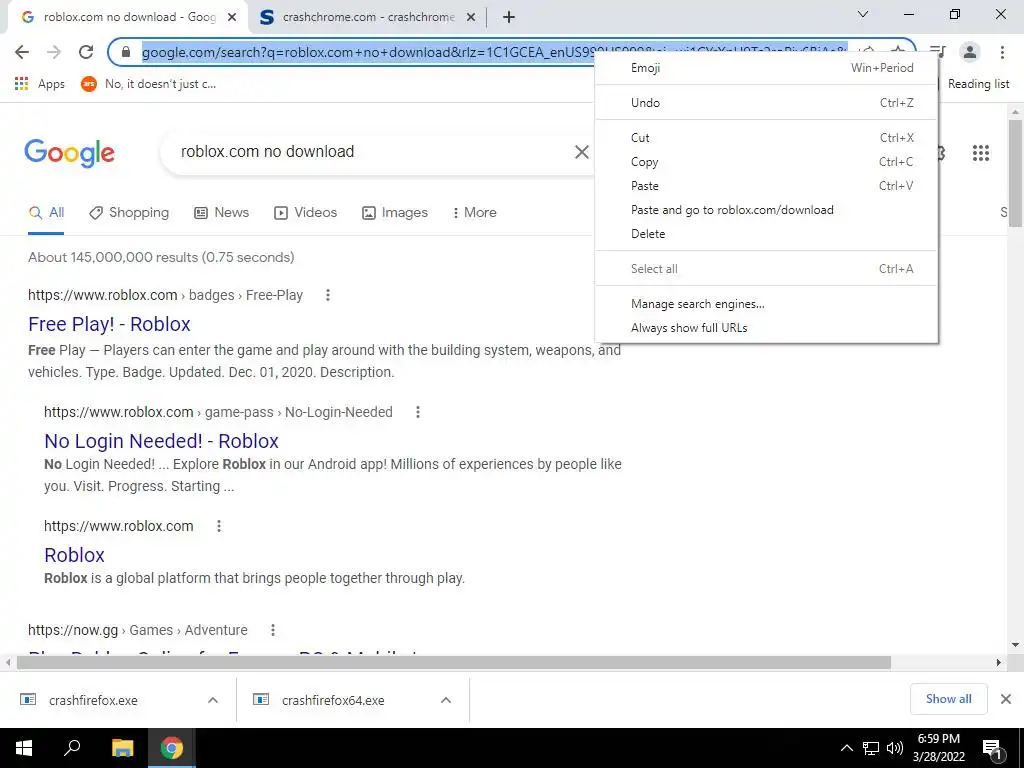Open the volume control in the tray
1024x768 pixels.
pos(895,748)
